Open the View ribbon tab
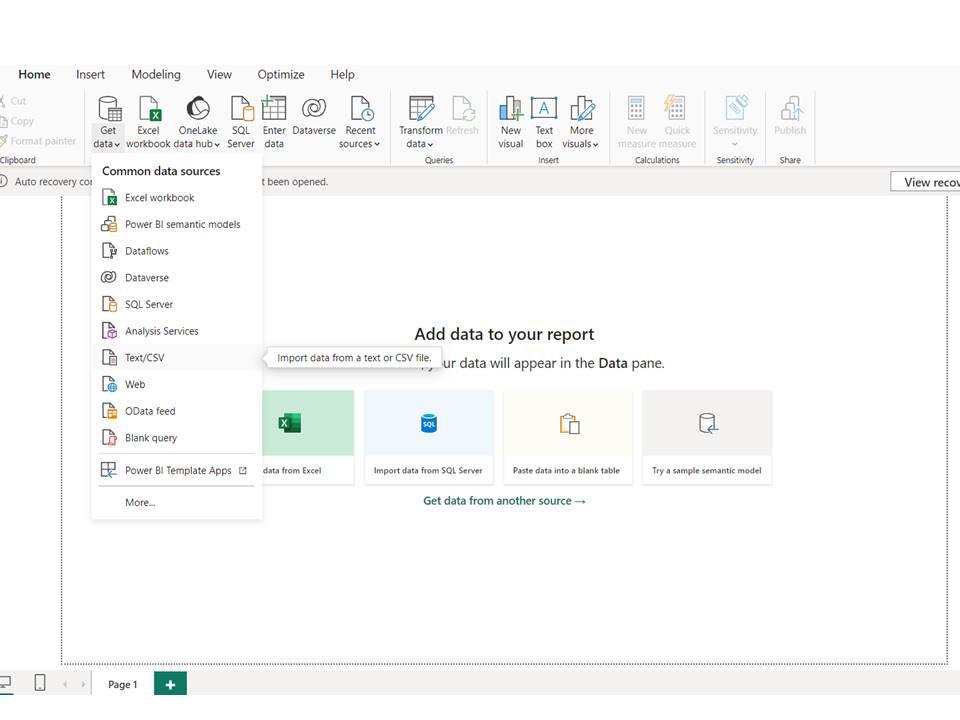The width and height of the screenshot is (960, 720). click(x=219, y=74)
